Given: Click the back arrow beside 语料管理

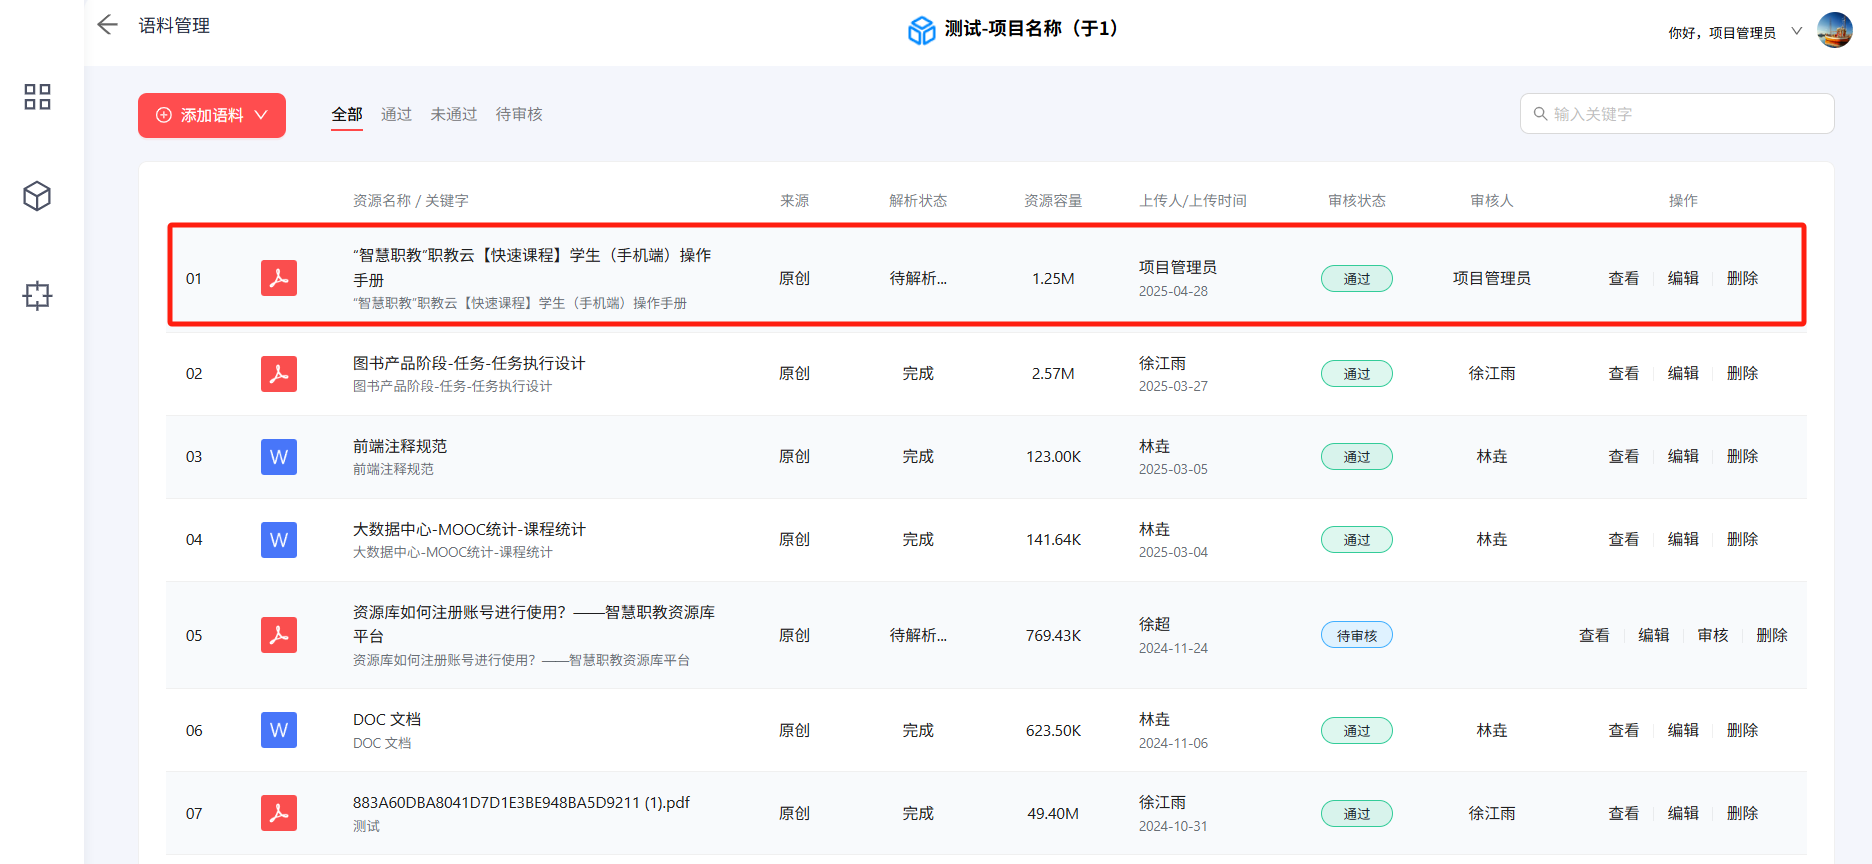Looking at the screenshot, I should tap(107, 25).
